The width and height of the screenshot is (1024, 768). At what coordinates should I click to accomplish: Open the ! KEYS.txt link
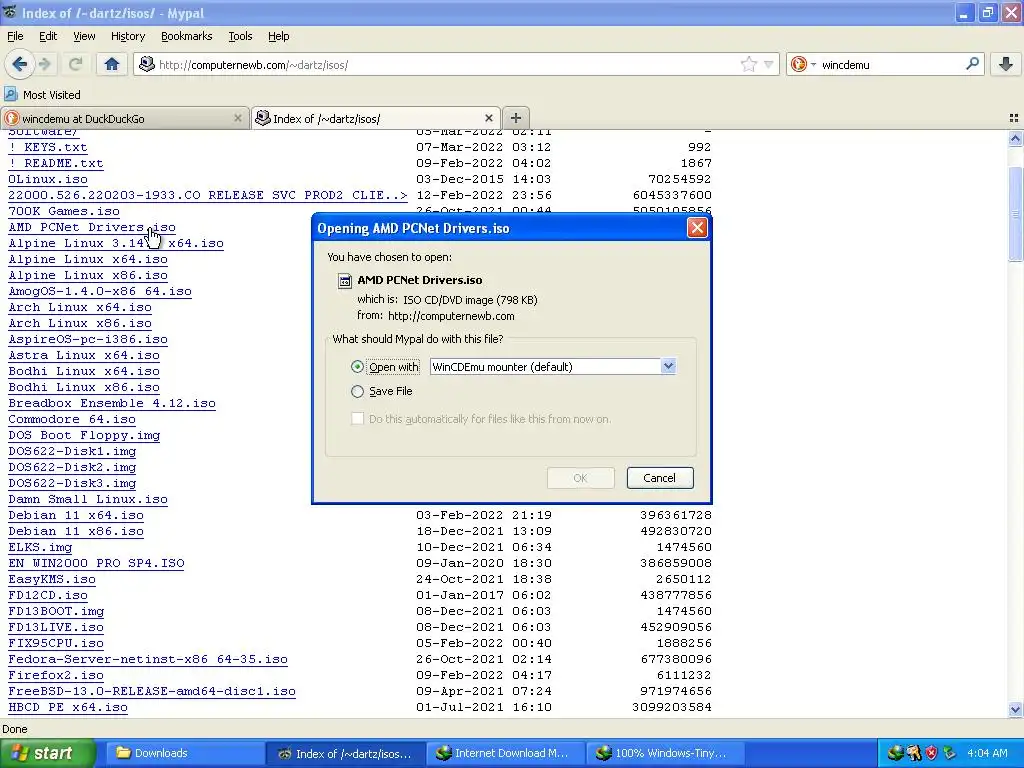tap(48, 147)
